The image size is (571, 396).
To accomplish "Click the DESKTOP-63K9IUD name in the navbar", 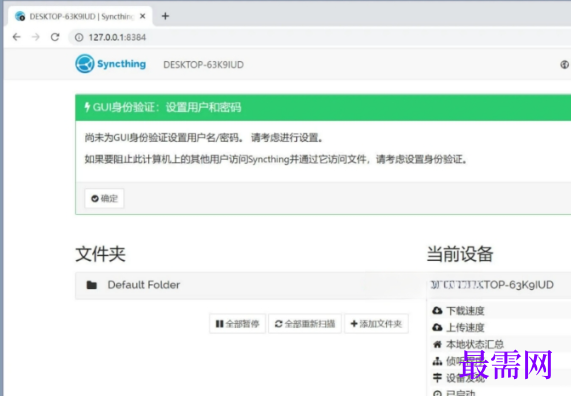I will pyautogui.click(x=204, y=65).
